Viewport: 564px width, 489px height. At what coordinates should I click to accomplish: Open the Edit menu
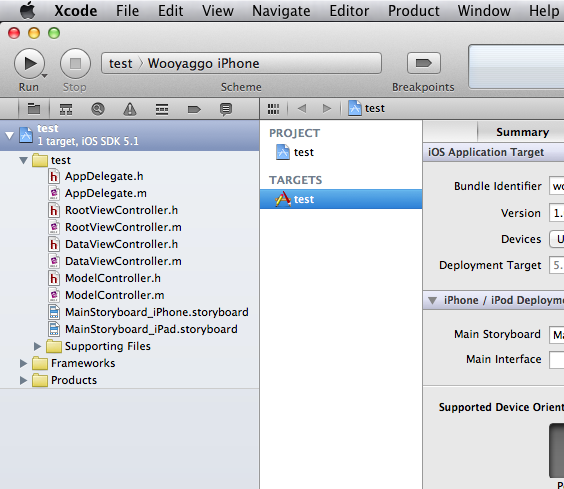click(170, 11)
